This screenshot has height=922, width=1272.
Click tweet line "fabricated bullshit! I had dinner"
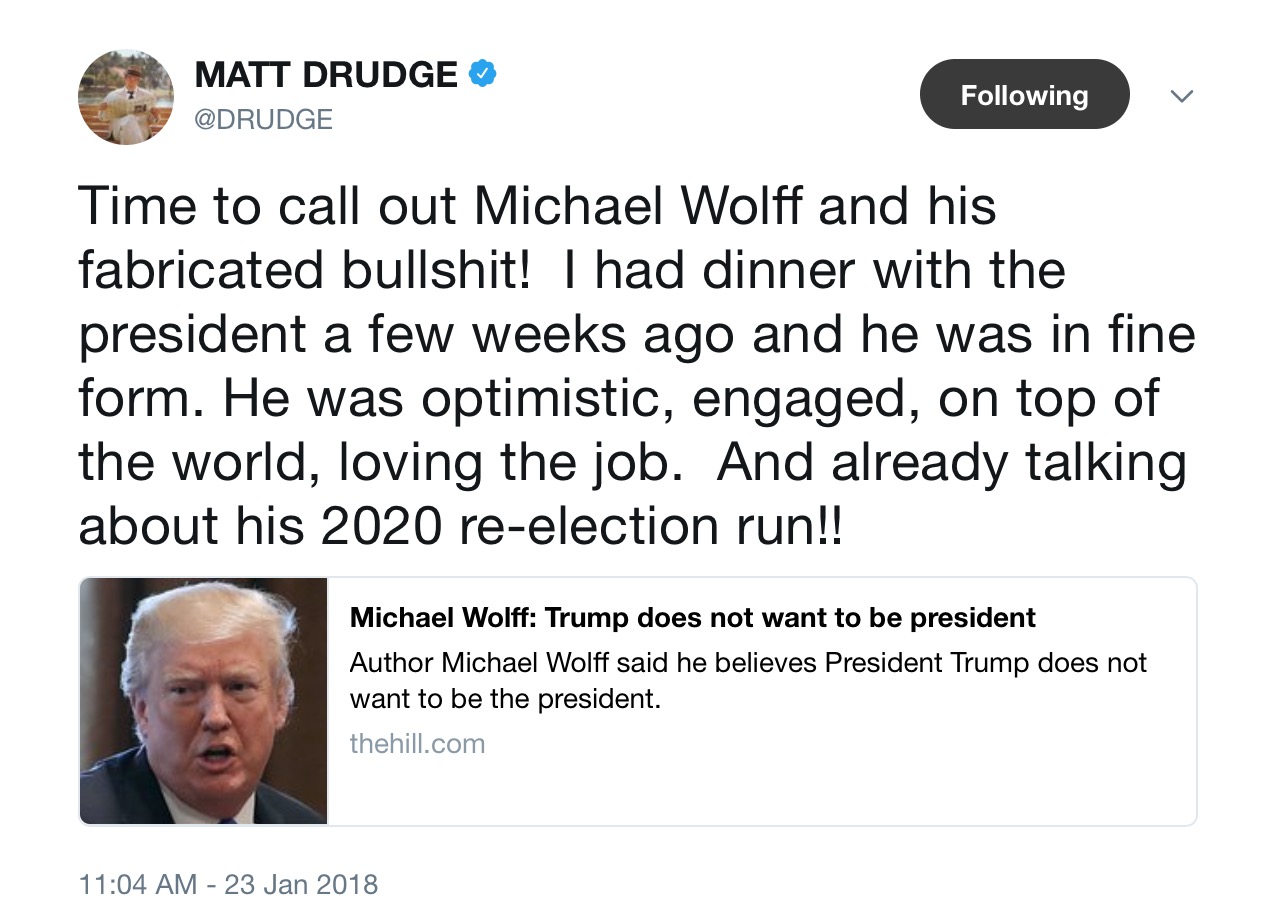click(x=572, y=271)
